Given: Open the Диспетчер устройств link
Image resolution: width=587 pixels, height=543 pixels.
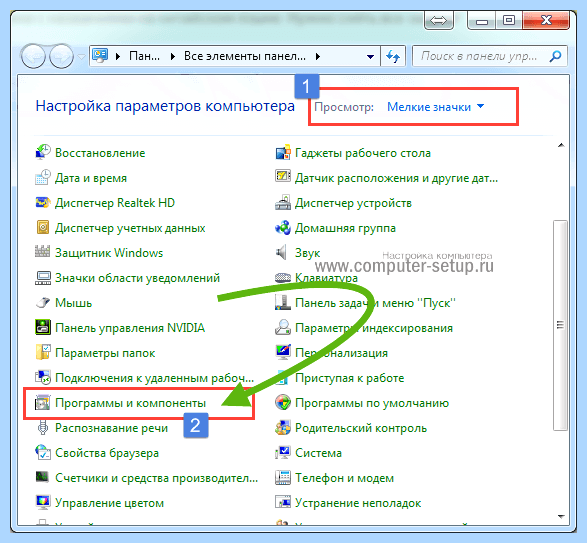Looking at the screenshot, I should pos(353,203).
